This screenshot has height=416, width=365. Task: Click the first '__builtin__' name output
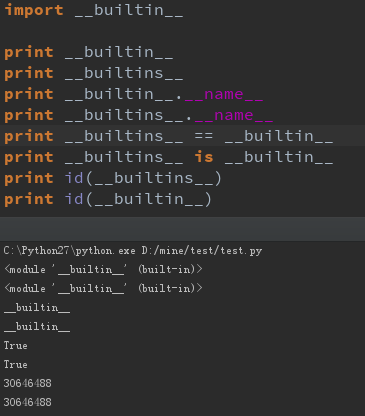(37, 308)
